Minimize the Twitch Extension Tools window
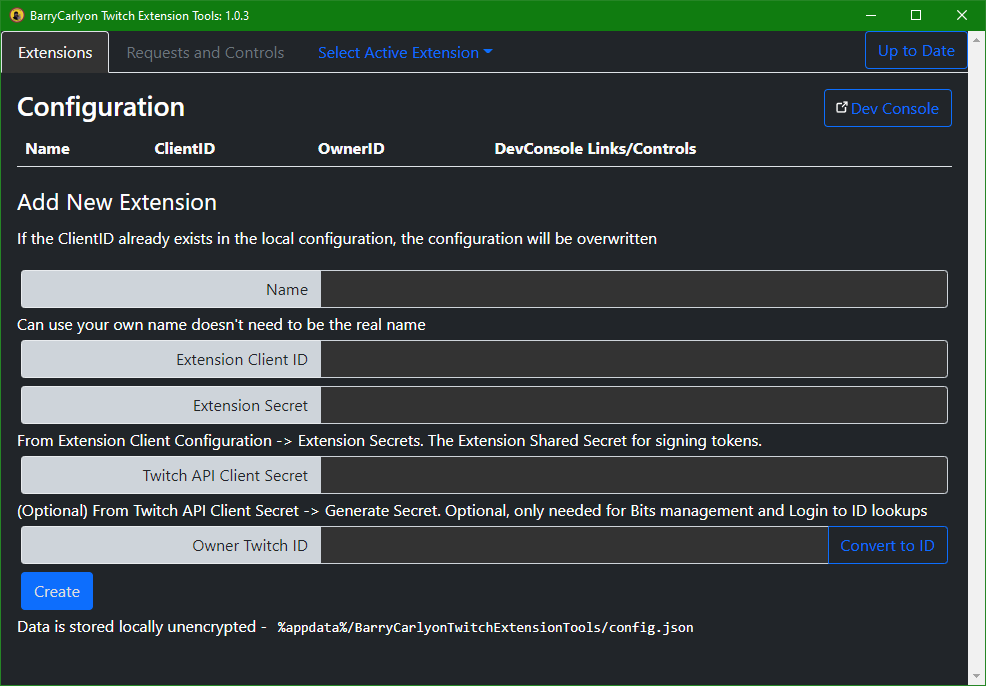986x686 pixels. 871,15
